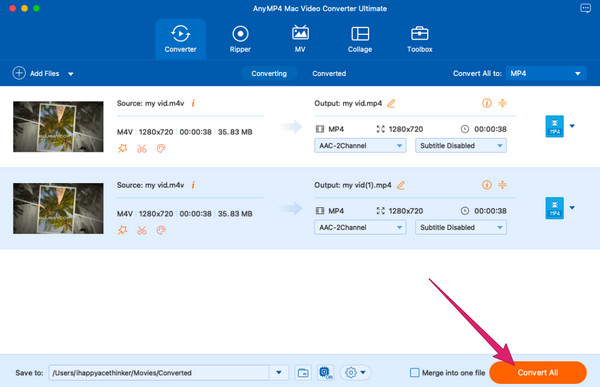The height and width of the screenshot is (387, 600).
Task: Open AAC-2Channel audio dropdown for my vid.mp4
Action: point(360,145)
